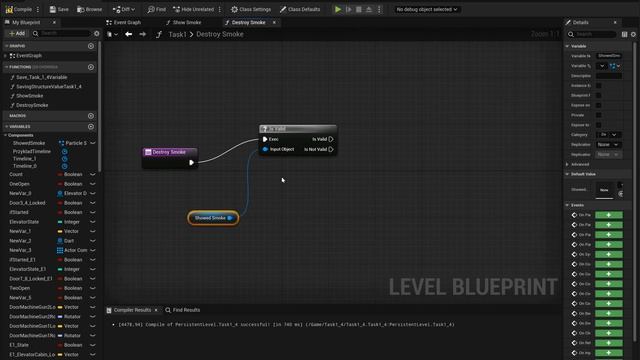This screenshot has height=360, width=640.
Task: Navigate back with the left arrow
Action: point(129,34)
